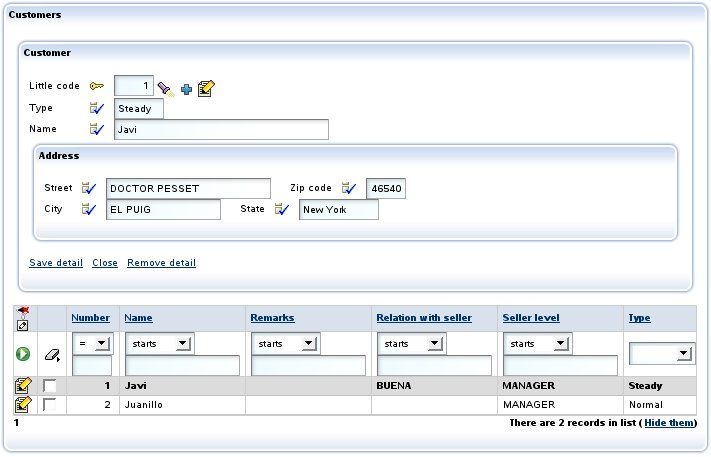Click the Remove detail link
Image resolution: width=711 pixels, height=457 pixels.
161,263
